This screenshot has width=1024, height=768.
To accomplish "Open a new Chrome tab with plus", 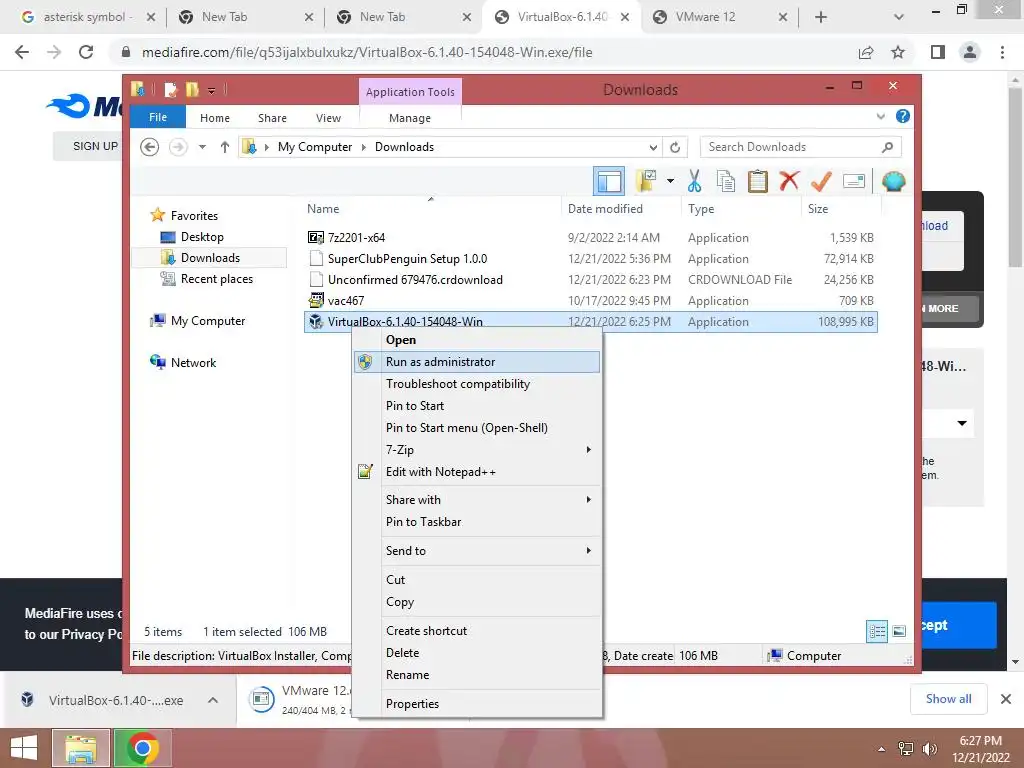I will 821,18.
